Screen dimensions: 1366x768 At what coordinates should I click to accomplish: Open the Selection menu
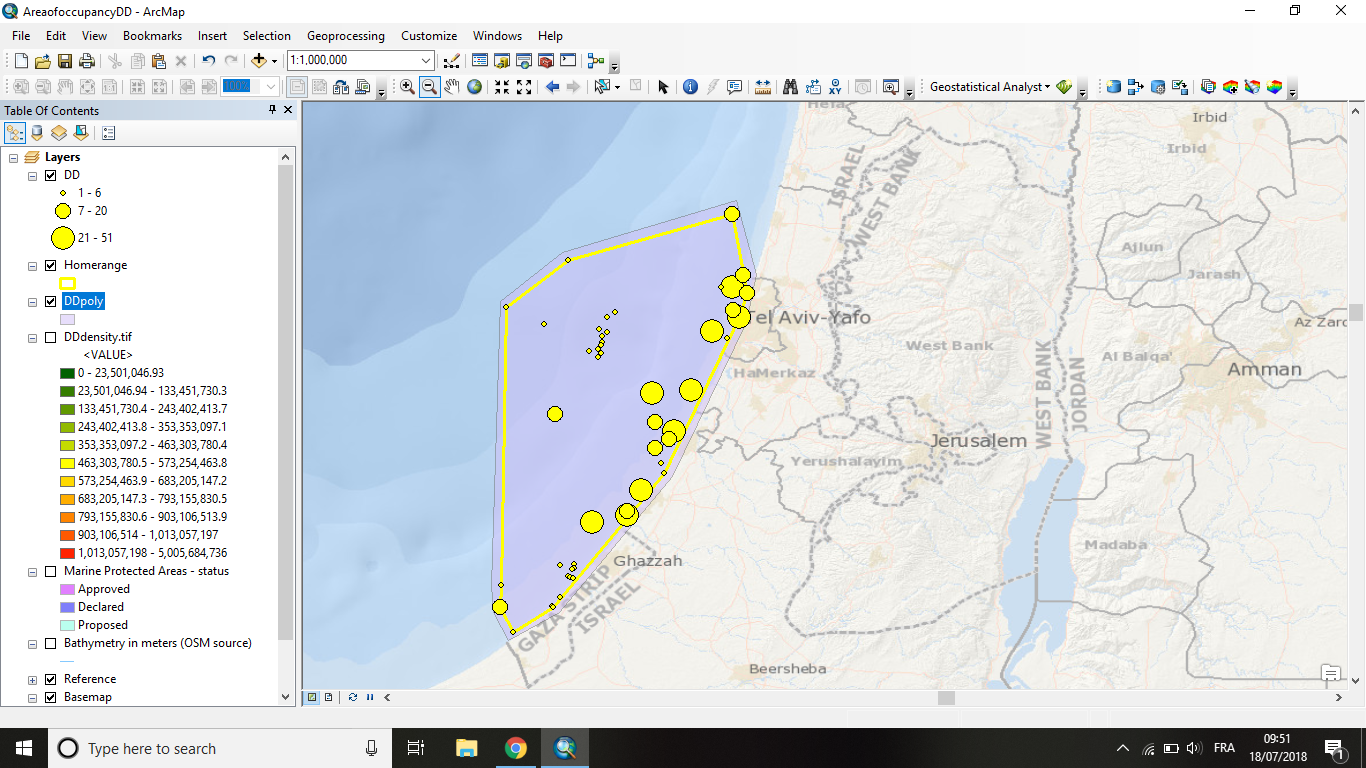coord(267,35)
